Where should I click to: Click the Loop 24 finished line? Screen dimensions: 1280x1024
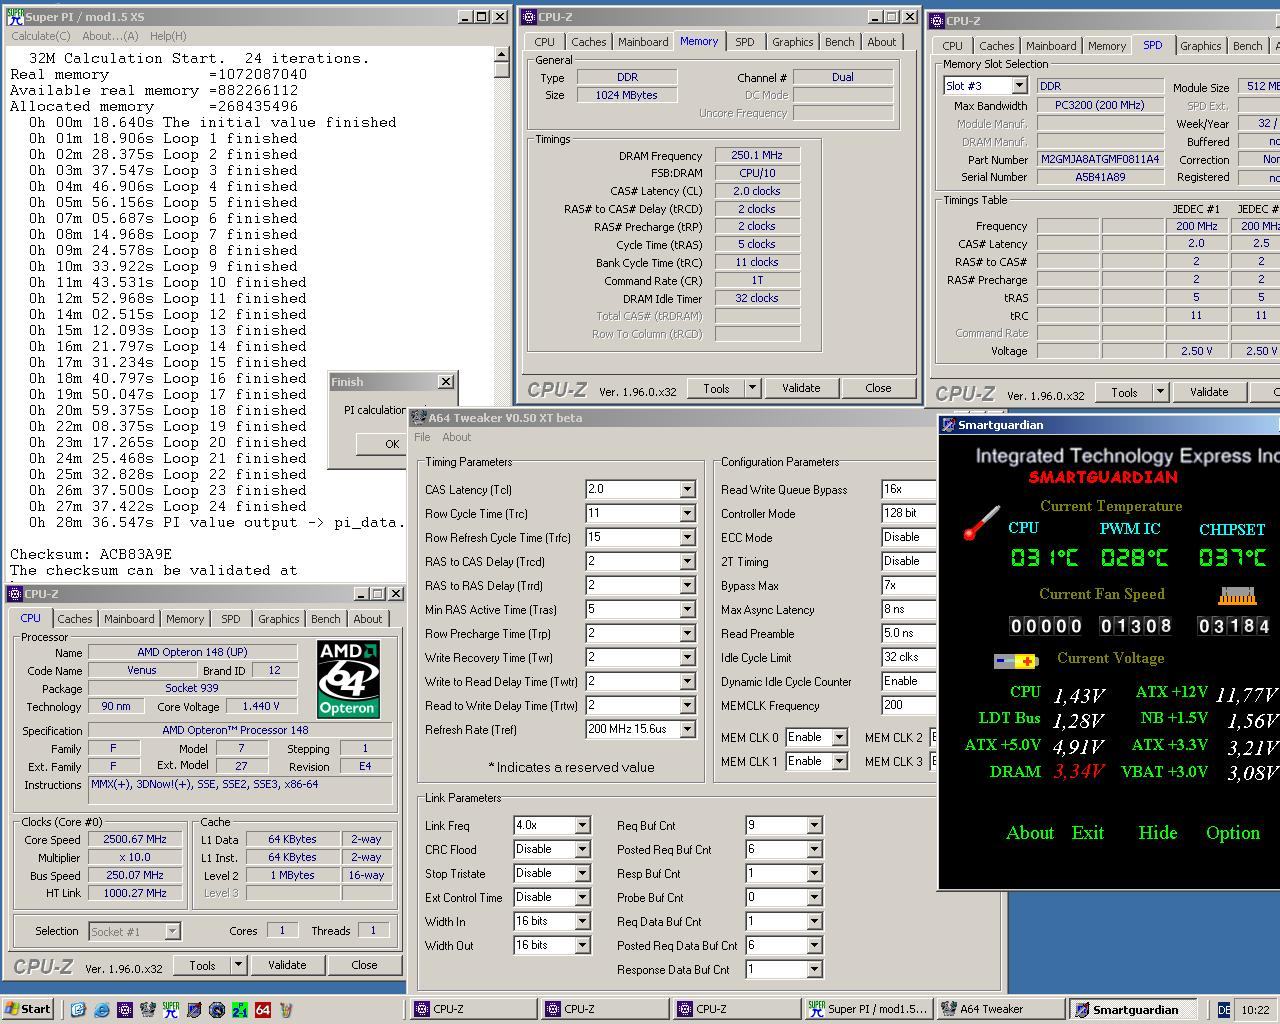[x=167, y=506]
